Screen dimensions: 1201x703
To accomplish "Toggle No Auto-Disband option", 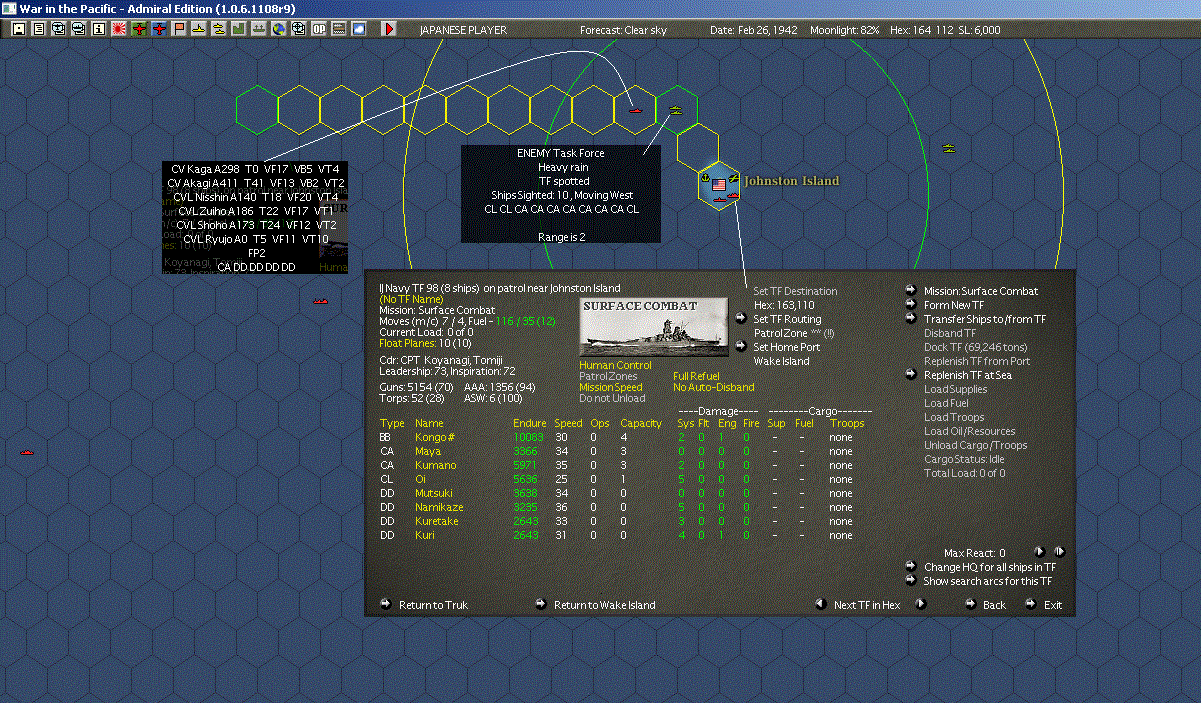I will (714, 388).
